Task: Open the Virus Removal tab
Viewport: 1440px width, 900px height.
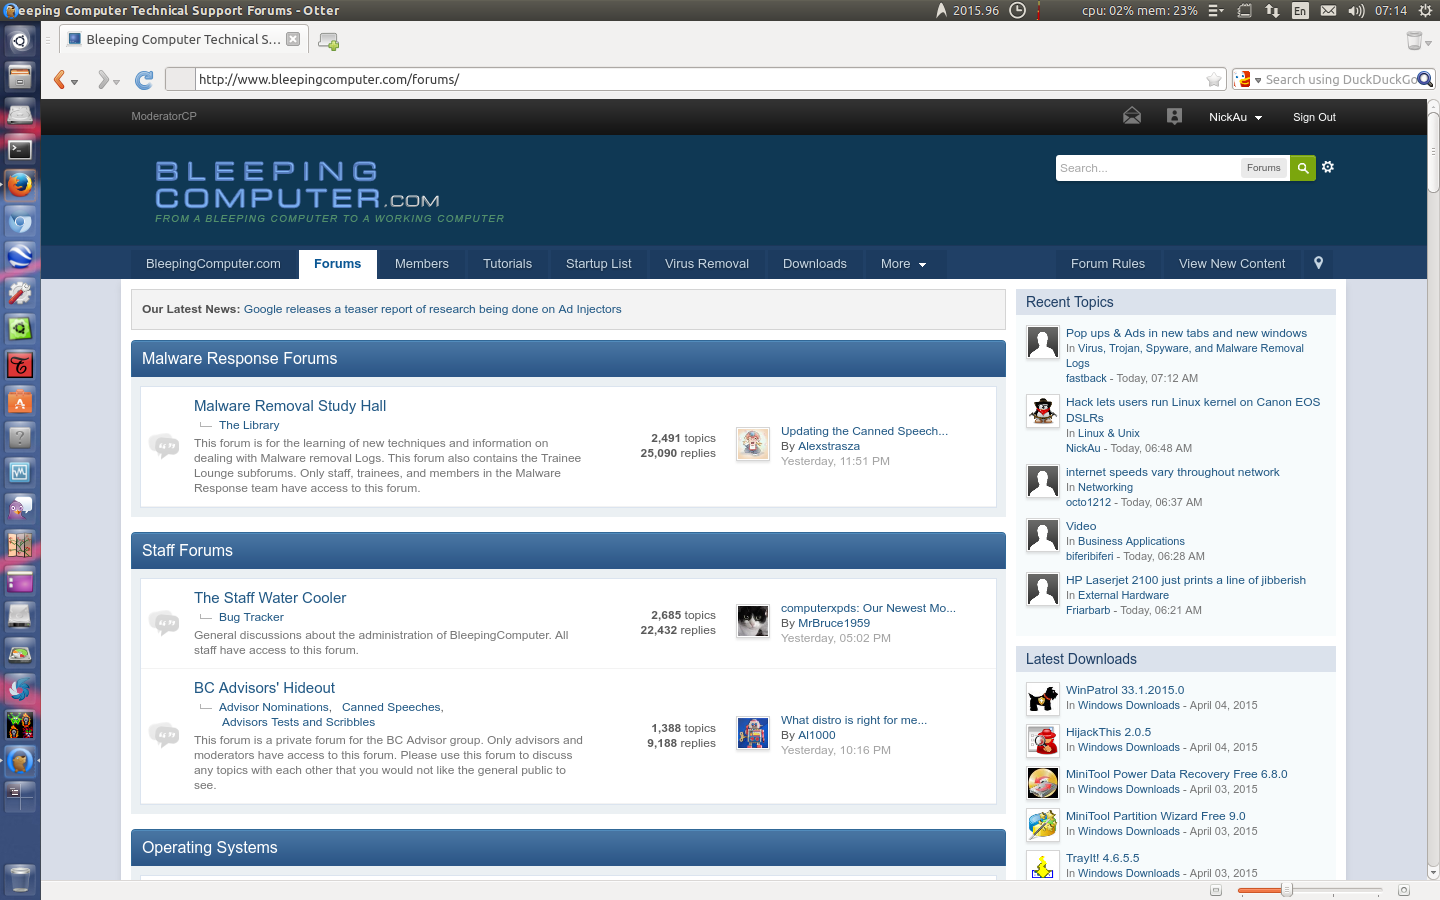Action: (707, 264)
